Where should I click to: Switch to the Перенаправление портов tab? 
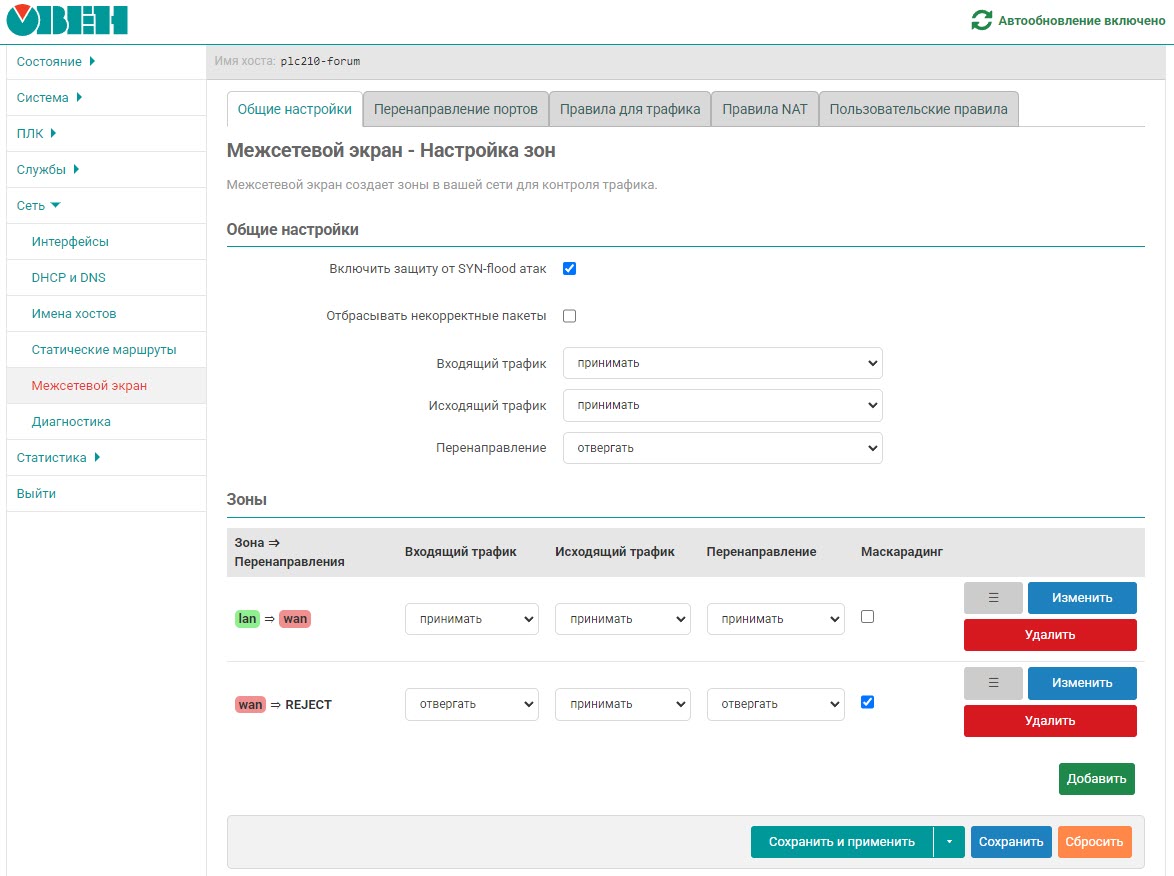point(455,109)
